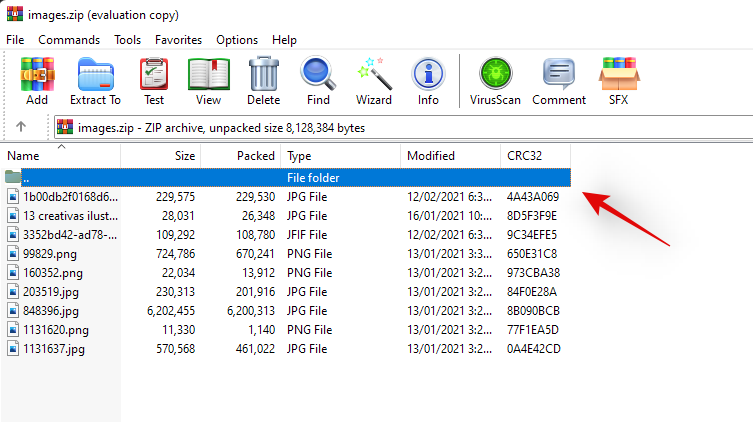Open the Commands menu

pyautogui.click(x=69, y=40)
